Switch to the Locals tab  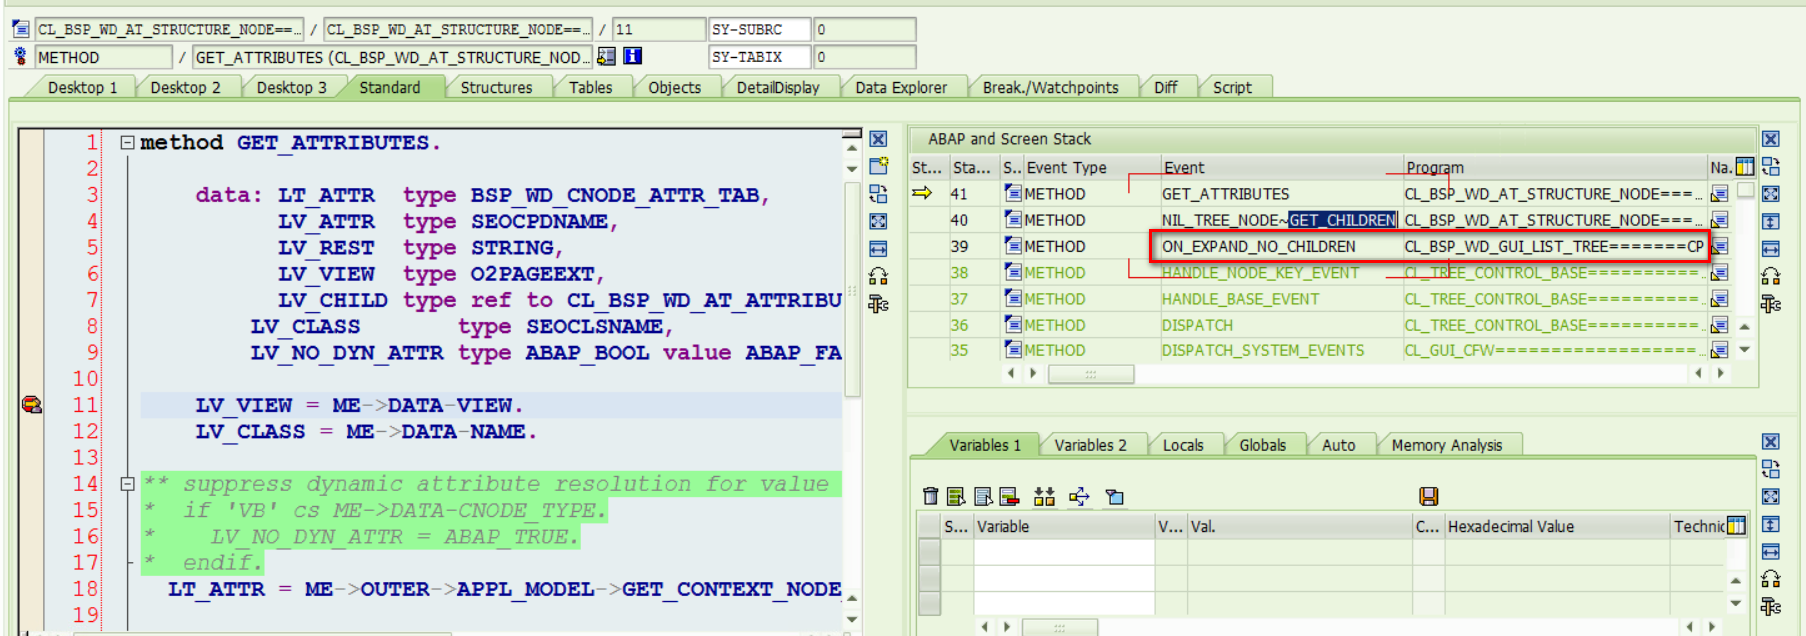coord(1183,445)
